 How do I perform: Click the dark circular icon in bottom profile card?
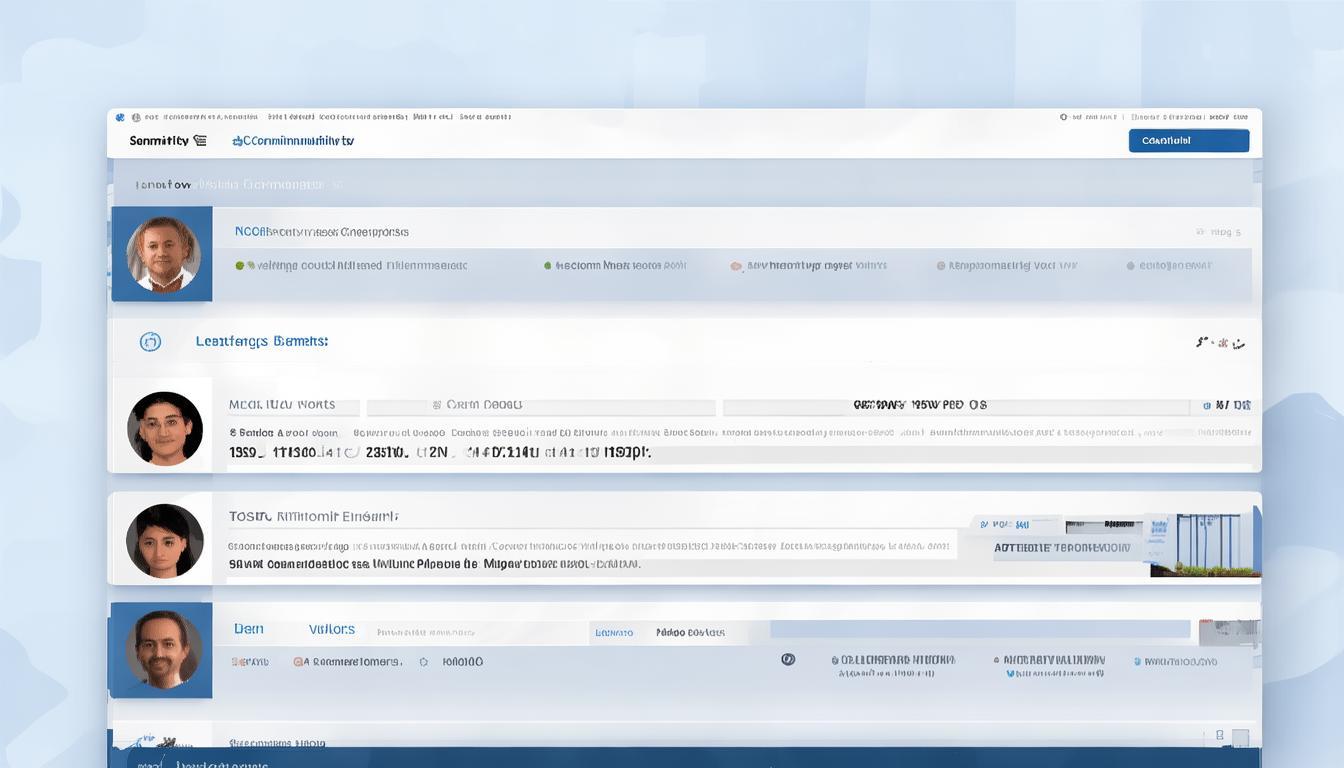tap(788, 660)
